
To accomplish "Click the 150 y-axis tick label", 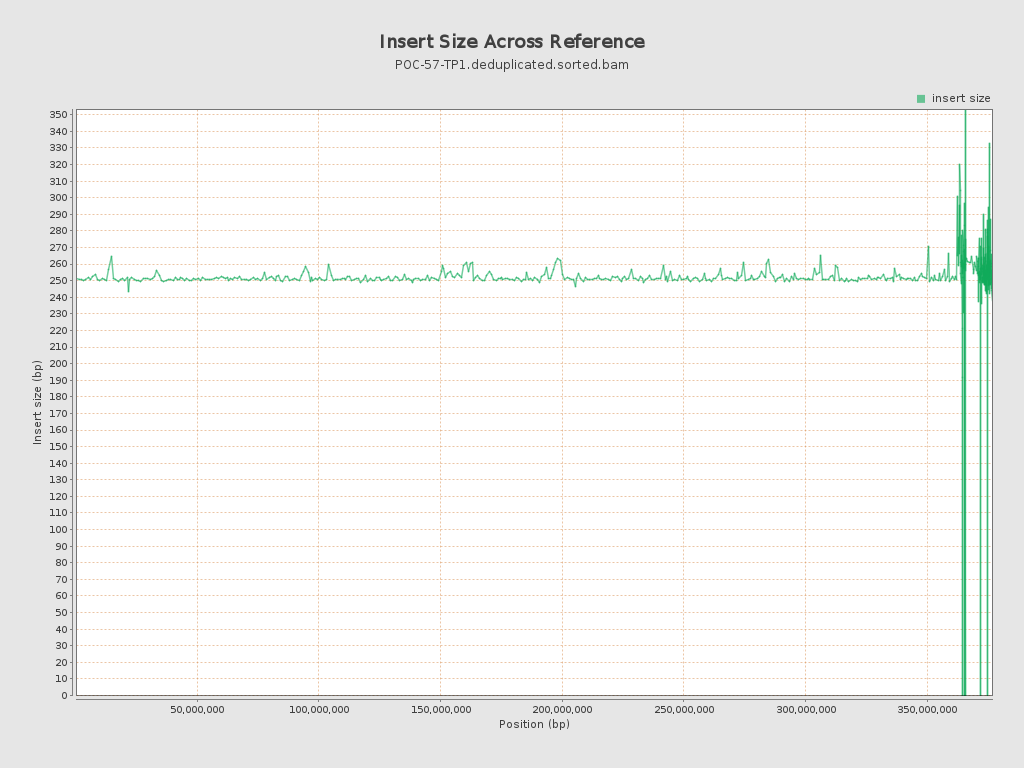I will (x=58, y=446).
